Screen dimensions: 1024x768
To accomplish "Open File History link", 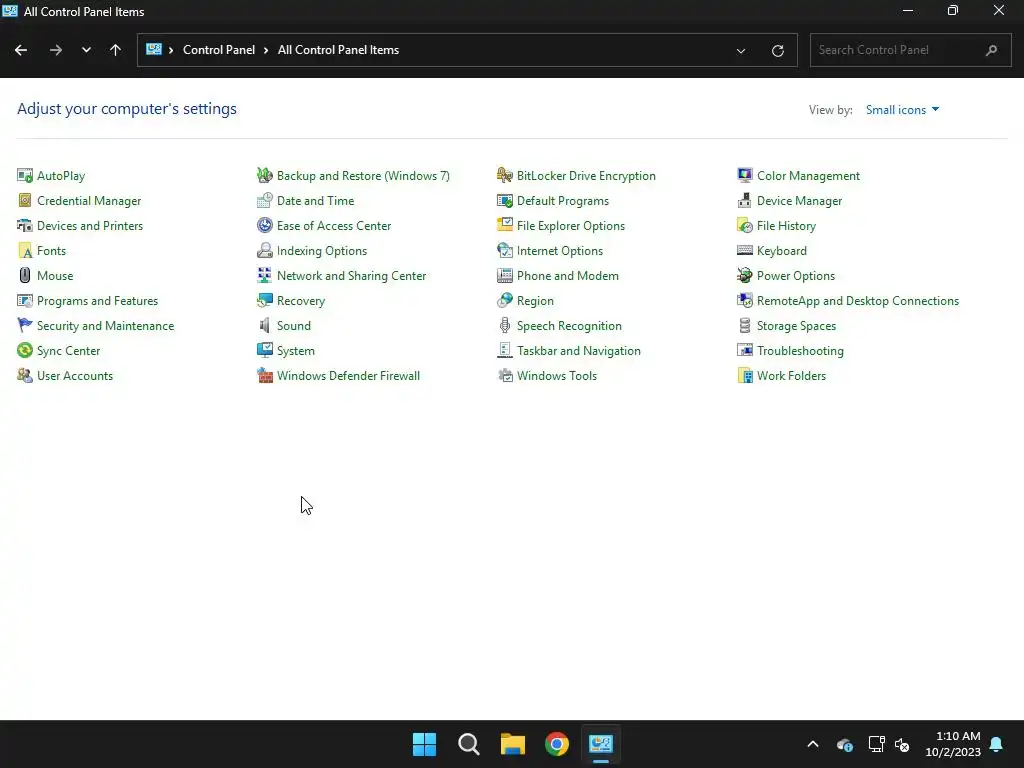I will (x=786, y=226).
